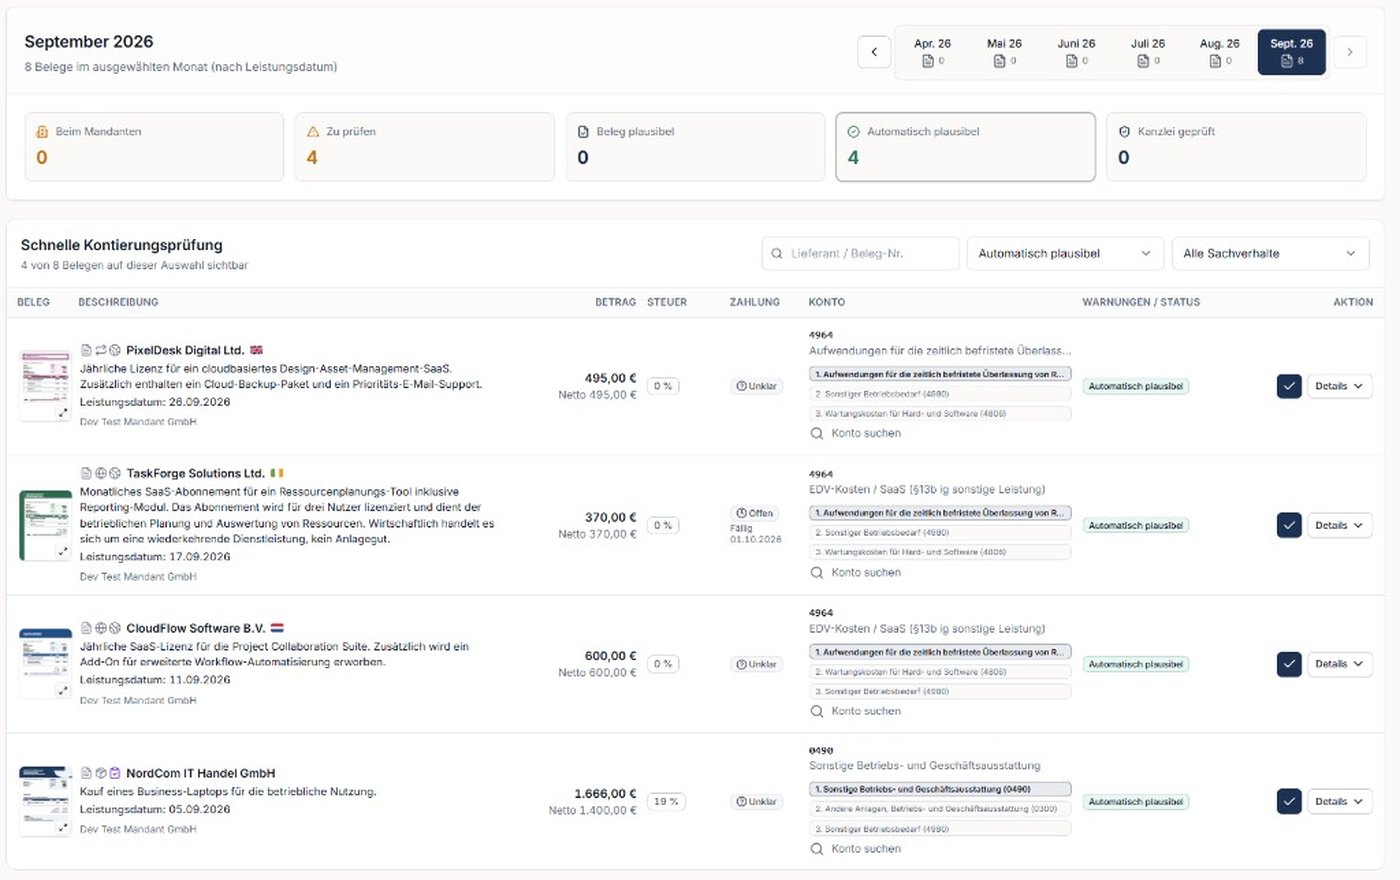This screenshot has height=880, width=1400.
Task: Open NordCom IT Handel receipt thumbnail
Action: pos(45,801)
